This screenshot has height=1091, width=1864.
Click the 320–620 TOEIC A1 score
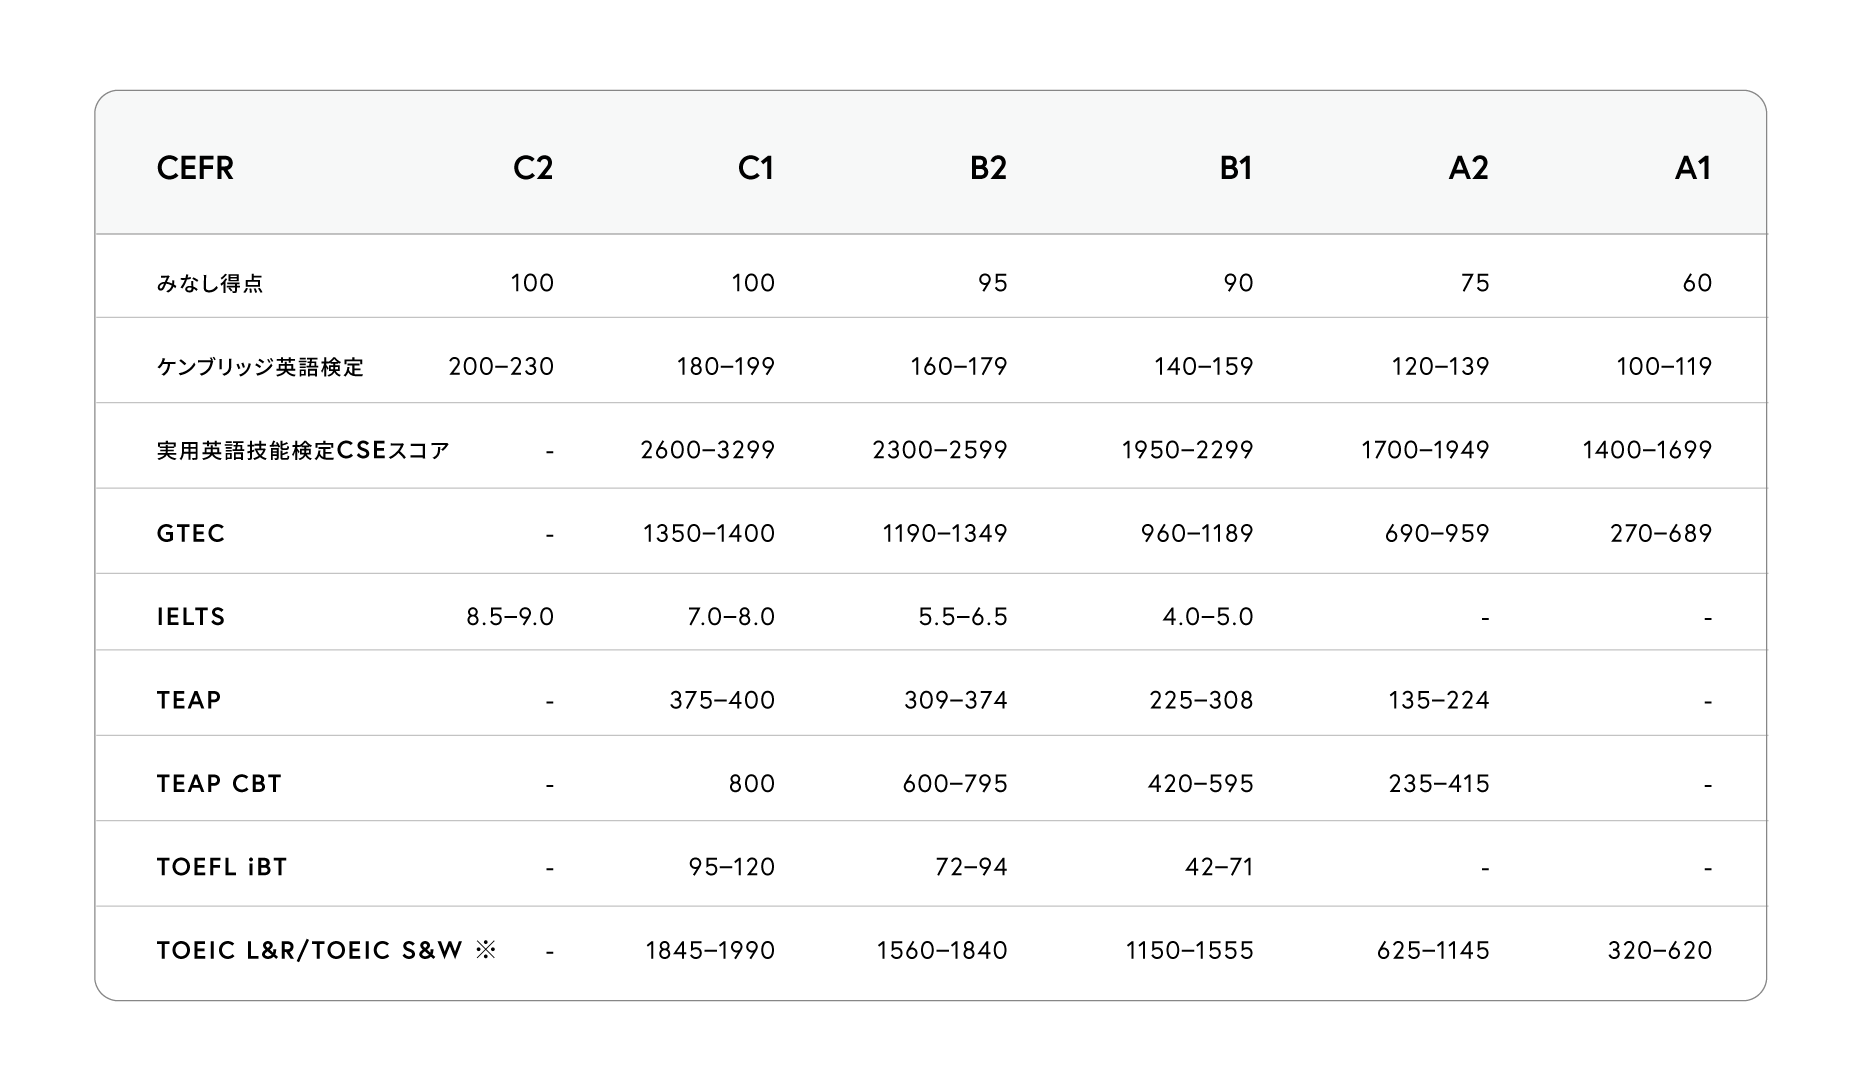coord(1660,950)
